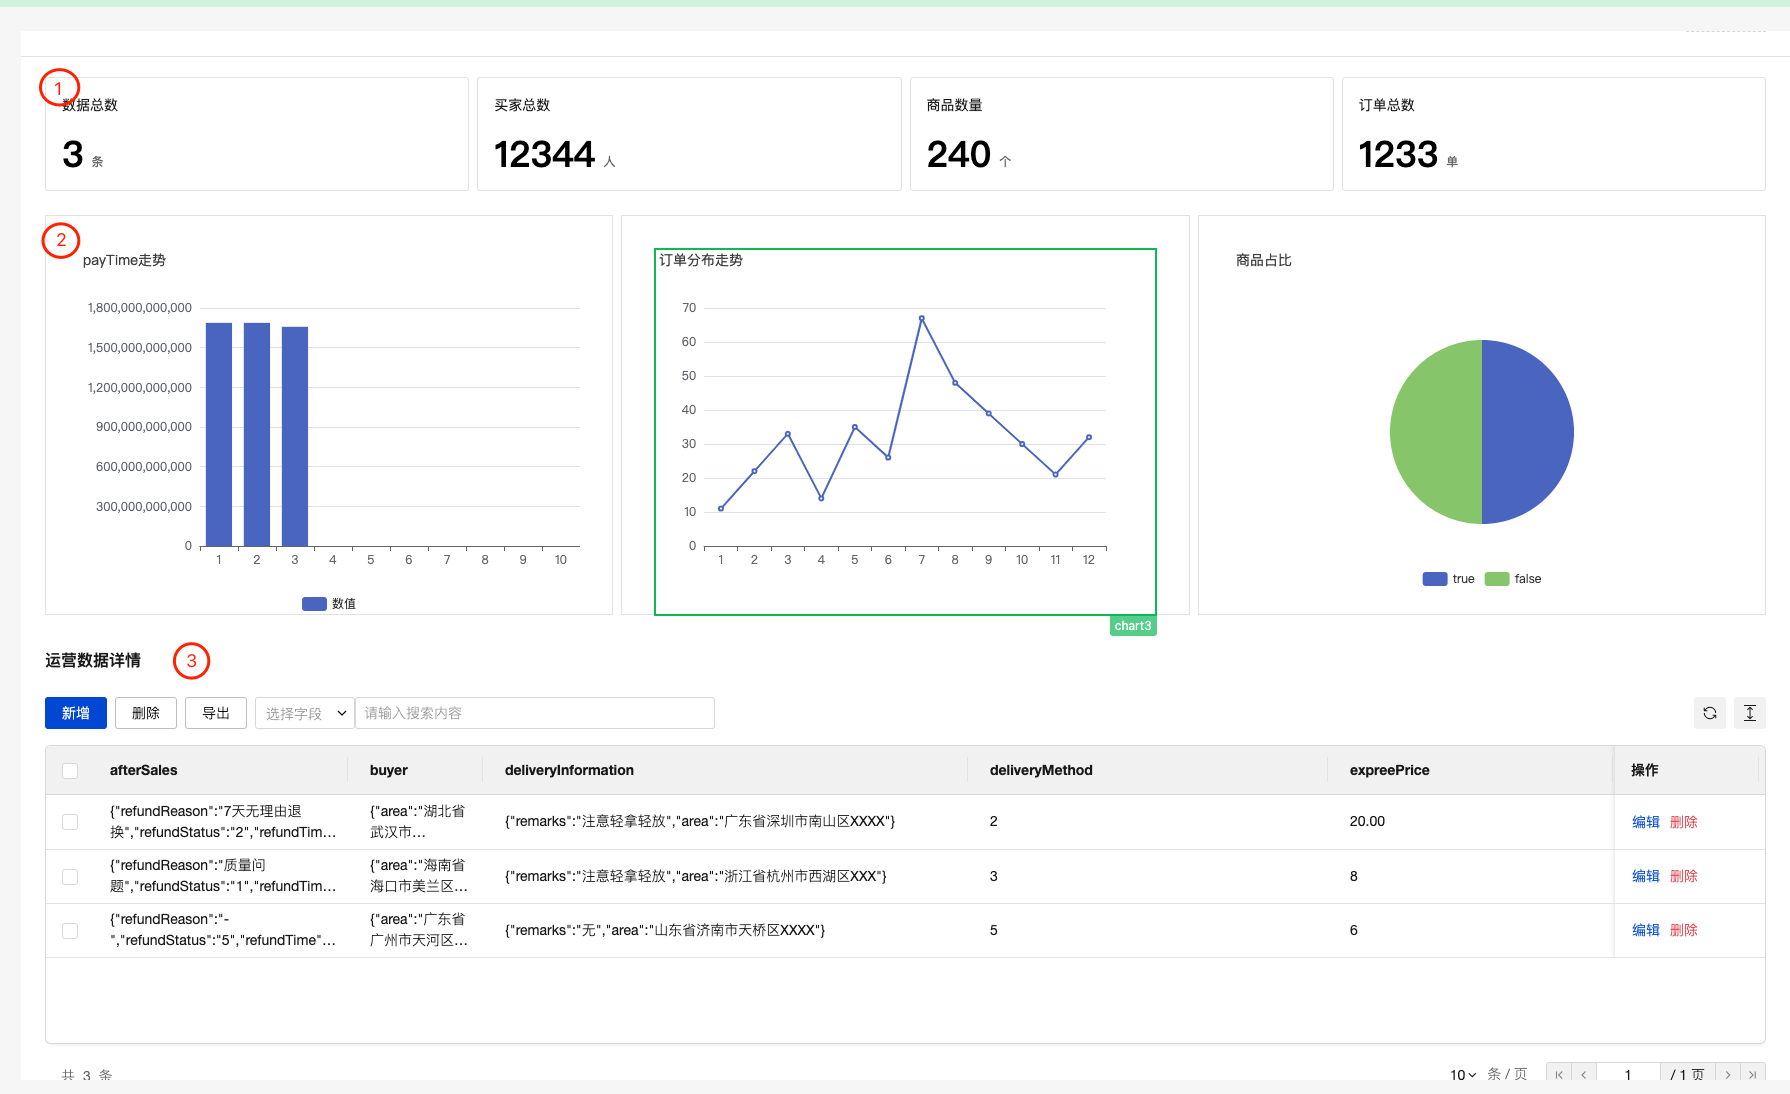Viewport: 1790px width, 1094px height.
Task: Click the deliveryMethod column header
Action: 1041,770
